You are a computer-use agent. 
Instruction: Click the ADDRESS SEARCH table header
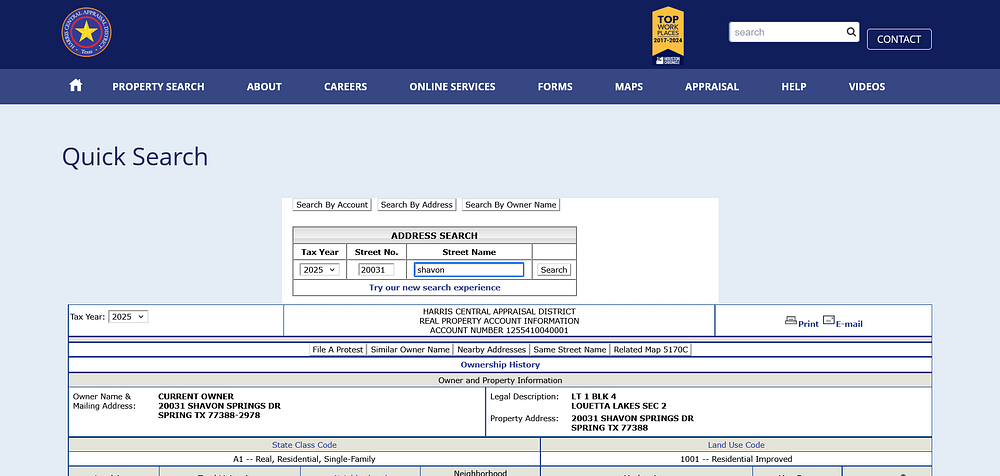point(434,235)
